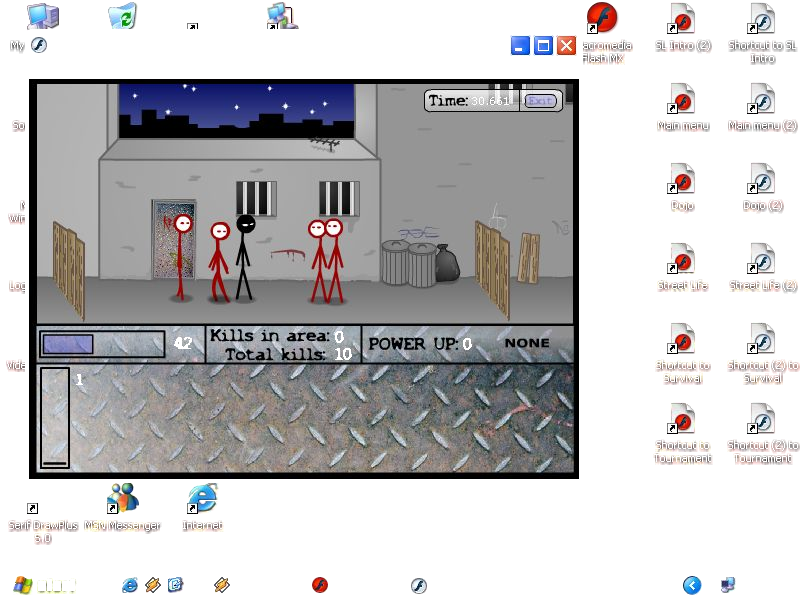The image size is (800, 600).
Task: Click the red Flash icon in the taskbar
Action: [320, 585]
